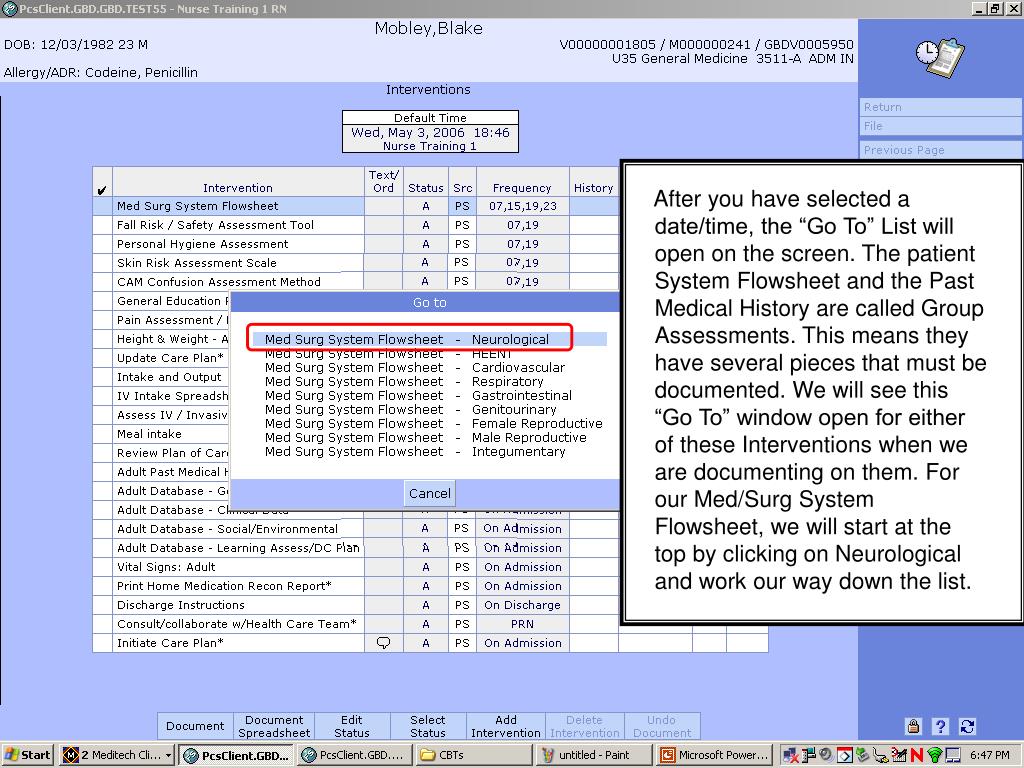The width and height of the screenshot is (1024, 768).
Task: Switch to Microsoft PowerPoint in the taskbar
Action: (715, 755)
